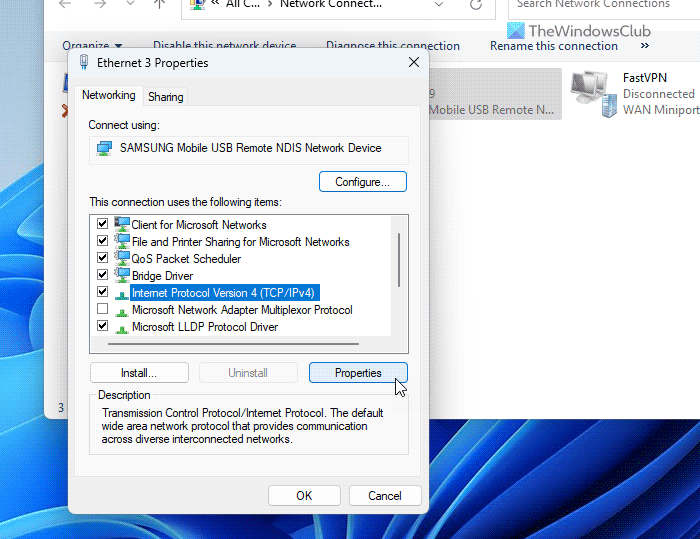Close the Ethernet 3 Properties dialog

point(414,62)
